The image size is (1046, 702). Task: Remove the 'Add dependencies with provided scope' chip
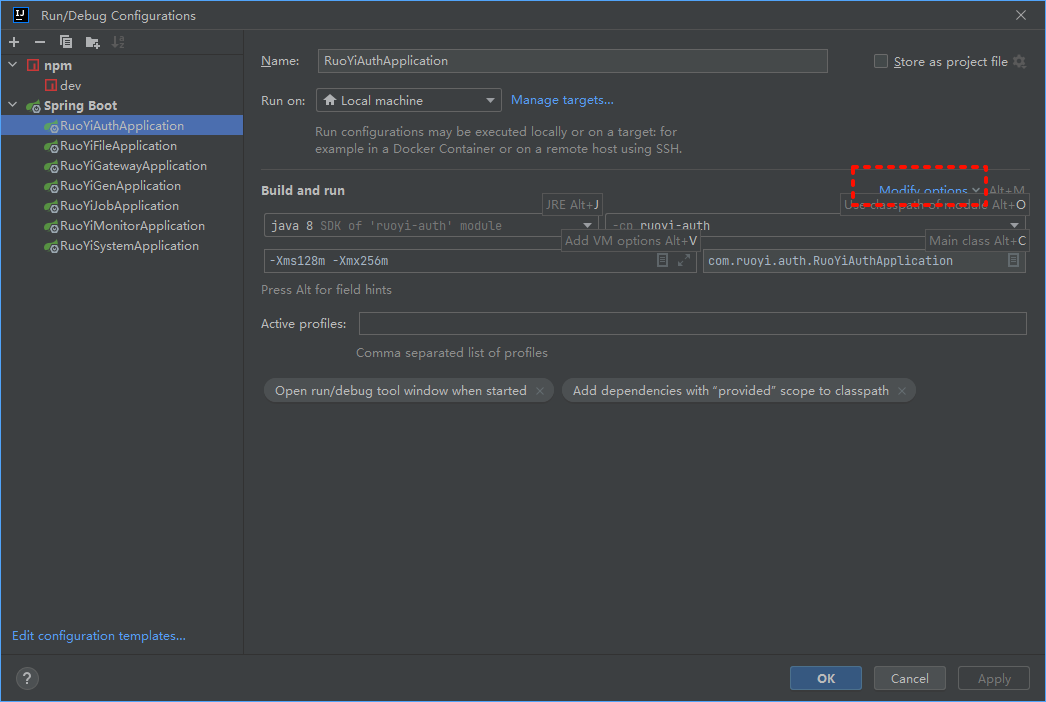(x=902, y=391)
